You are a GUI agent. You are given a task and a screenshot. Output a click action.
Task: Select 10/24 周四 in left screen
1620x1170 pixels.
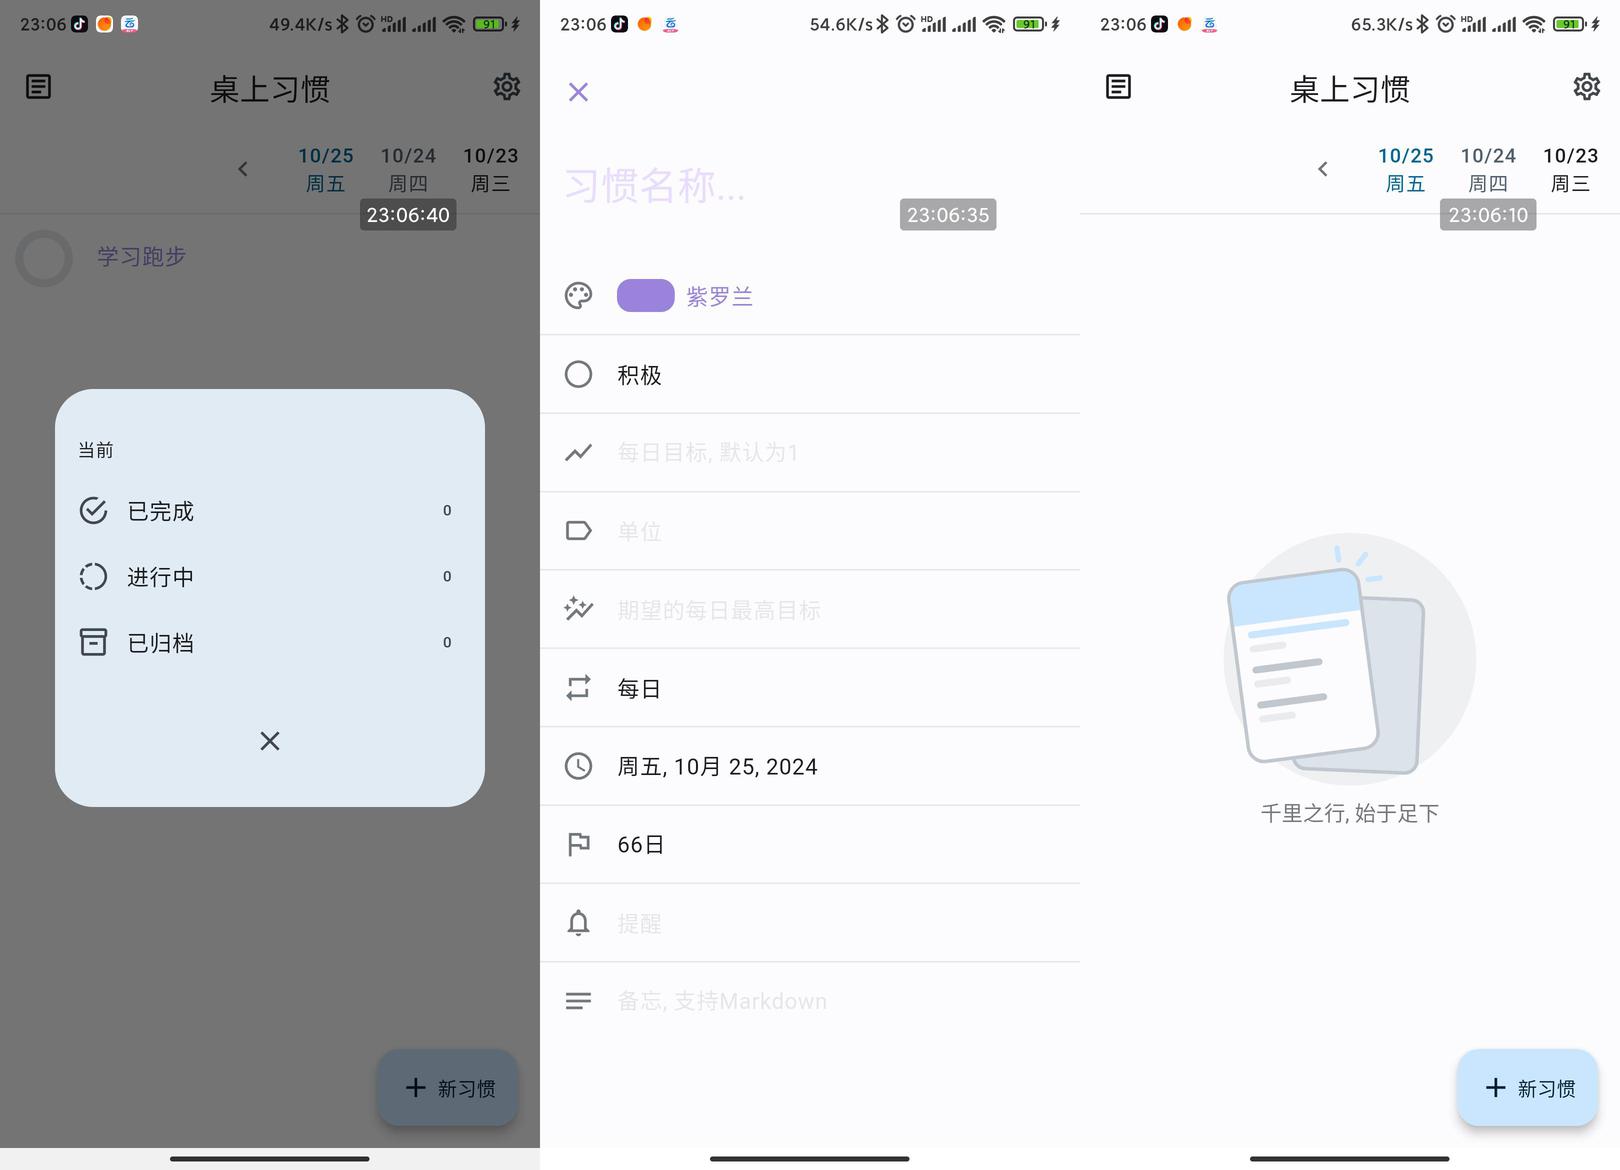pos(408,169)
